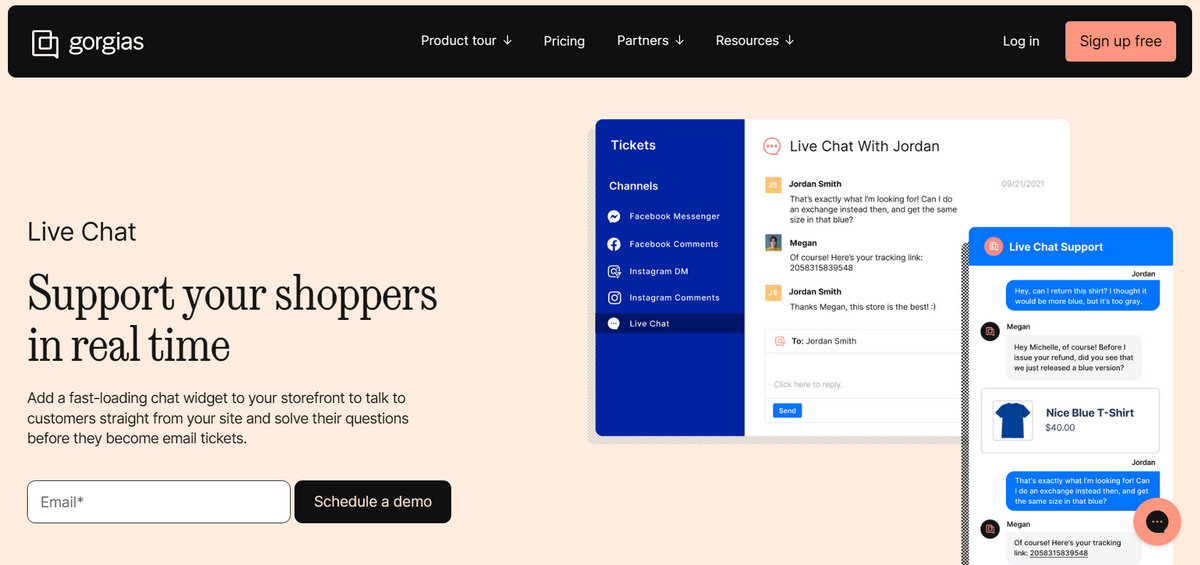Click the Instagram DM icon

(614, 271)
